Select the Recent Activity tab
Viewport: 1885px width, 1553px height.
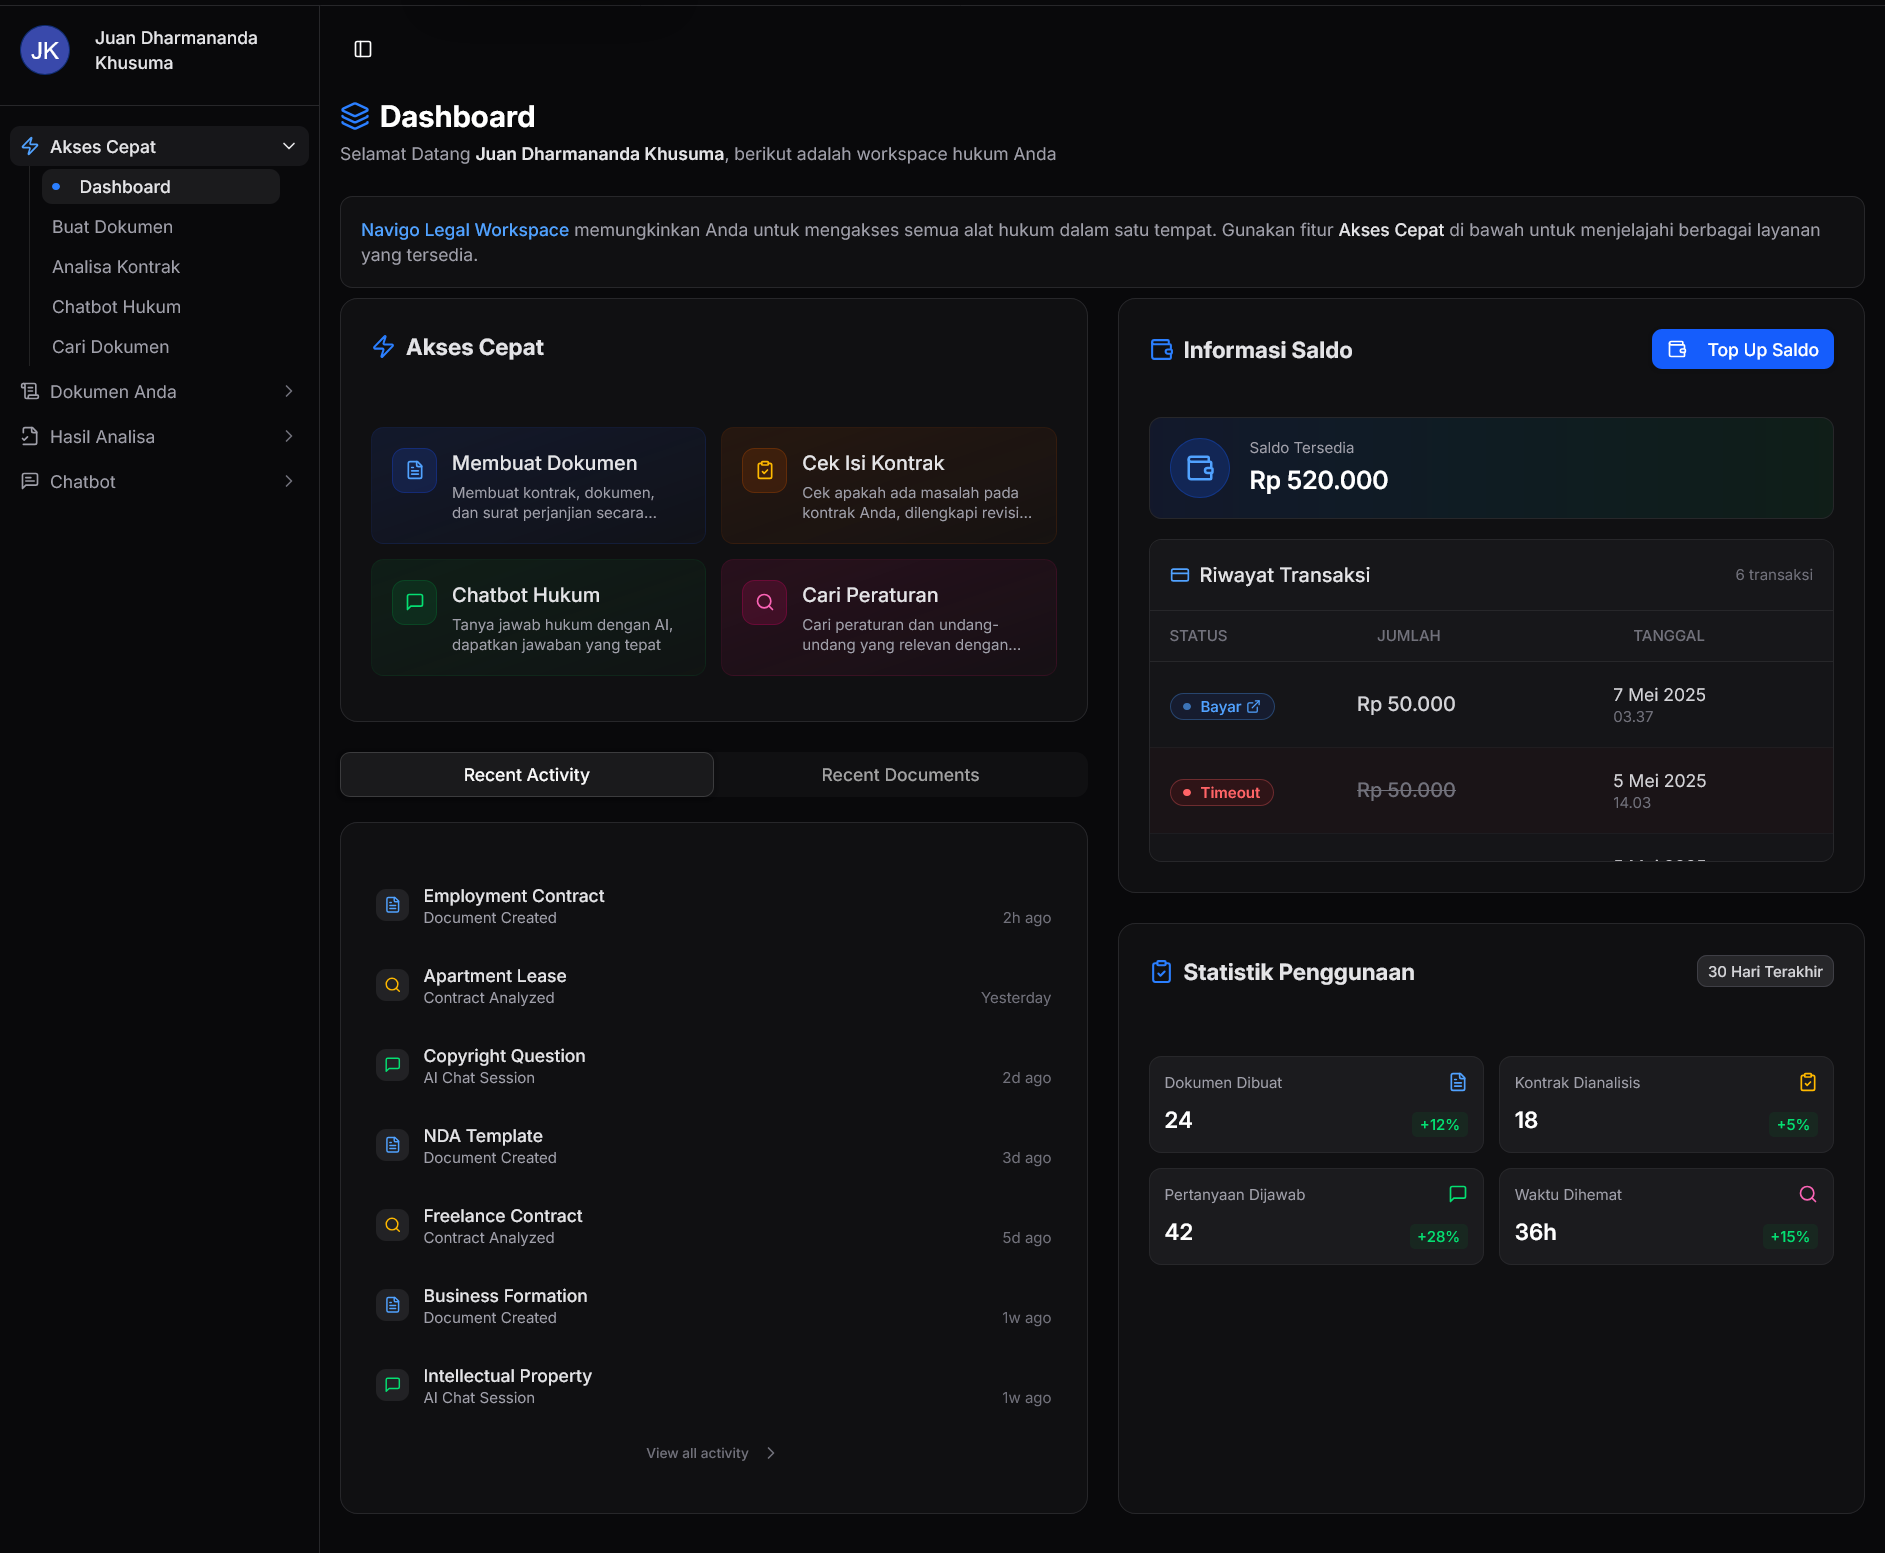(526, 774)
